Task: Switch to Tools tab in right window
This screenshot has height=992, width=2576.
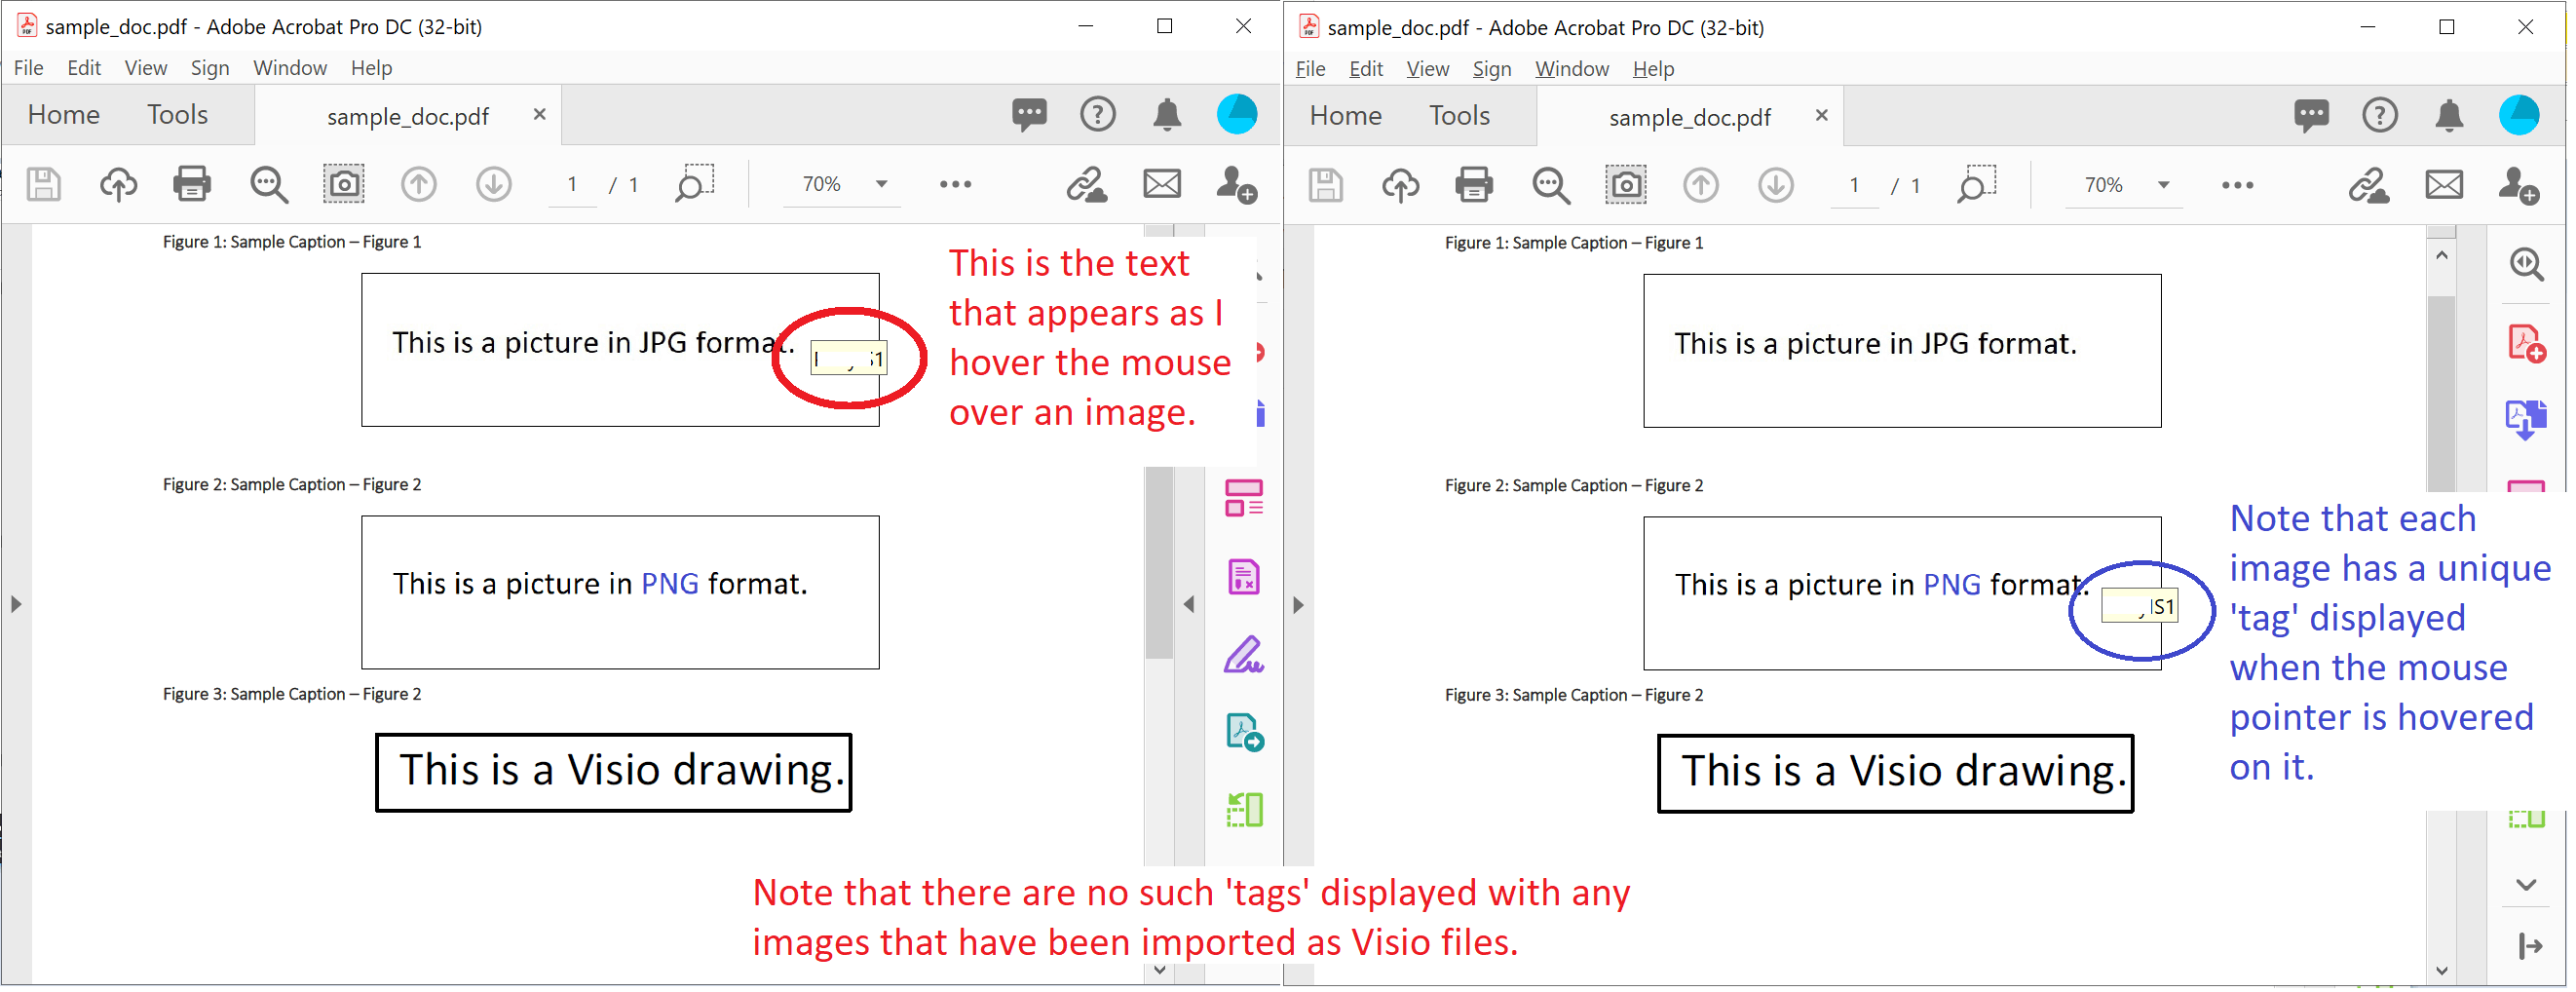Action: pos(1459,116)
